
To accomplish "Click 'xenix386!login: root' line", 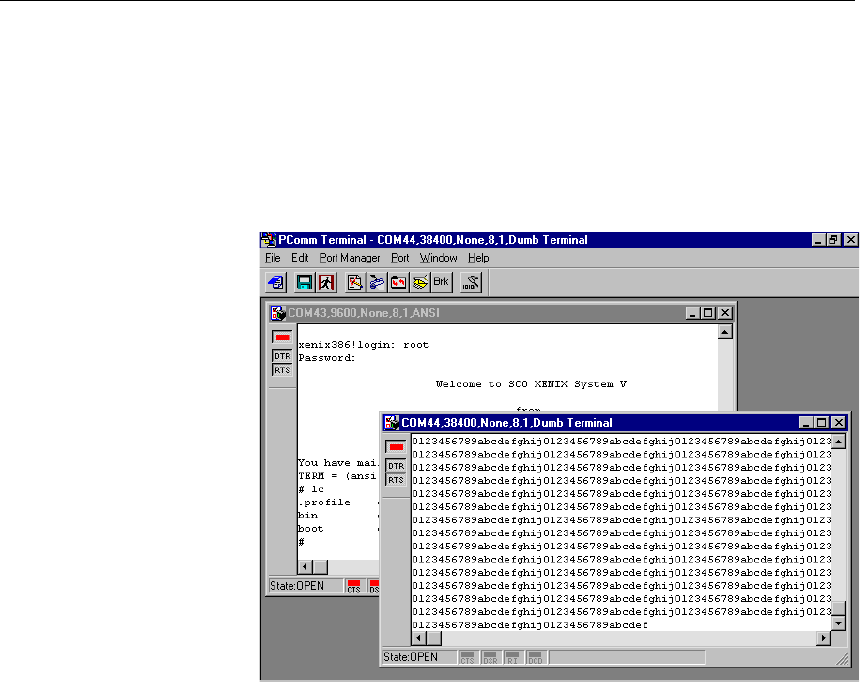I will [x=364, y=345].
